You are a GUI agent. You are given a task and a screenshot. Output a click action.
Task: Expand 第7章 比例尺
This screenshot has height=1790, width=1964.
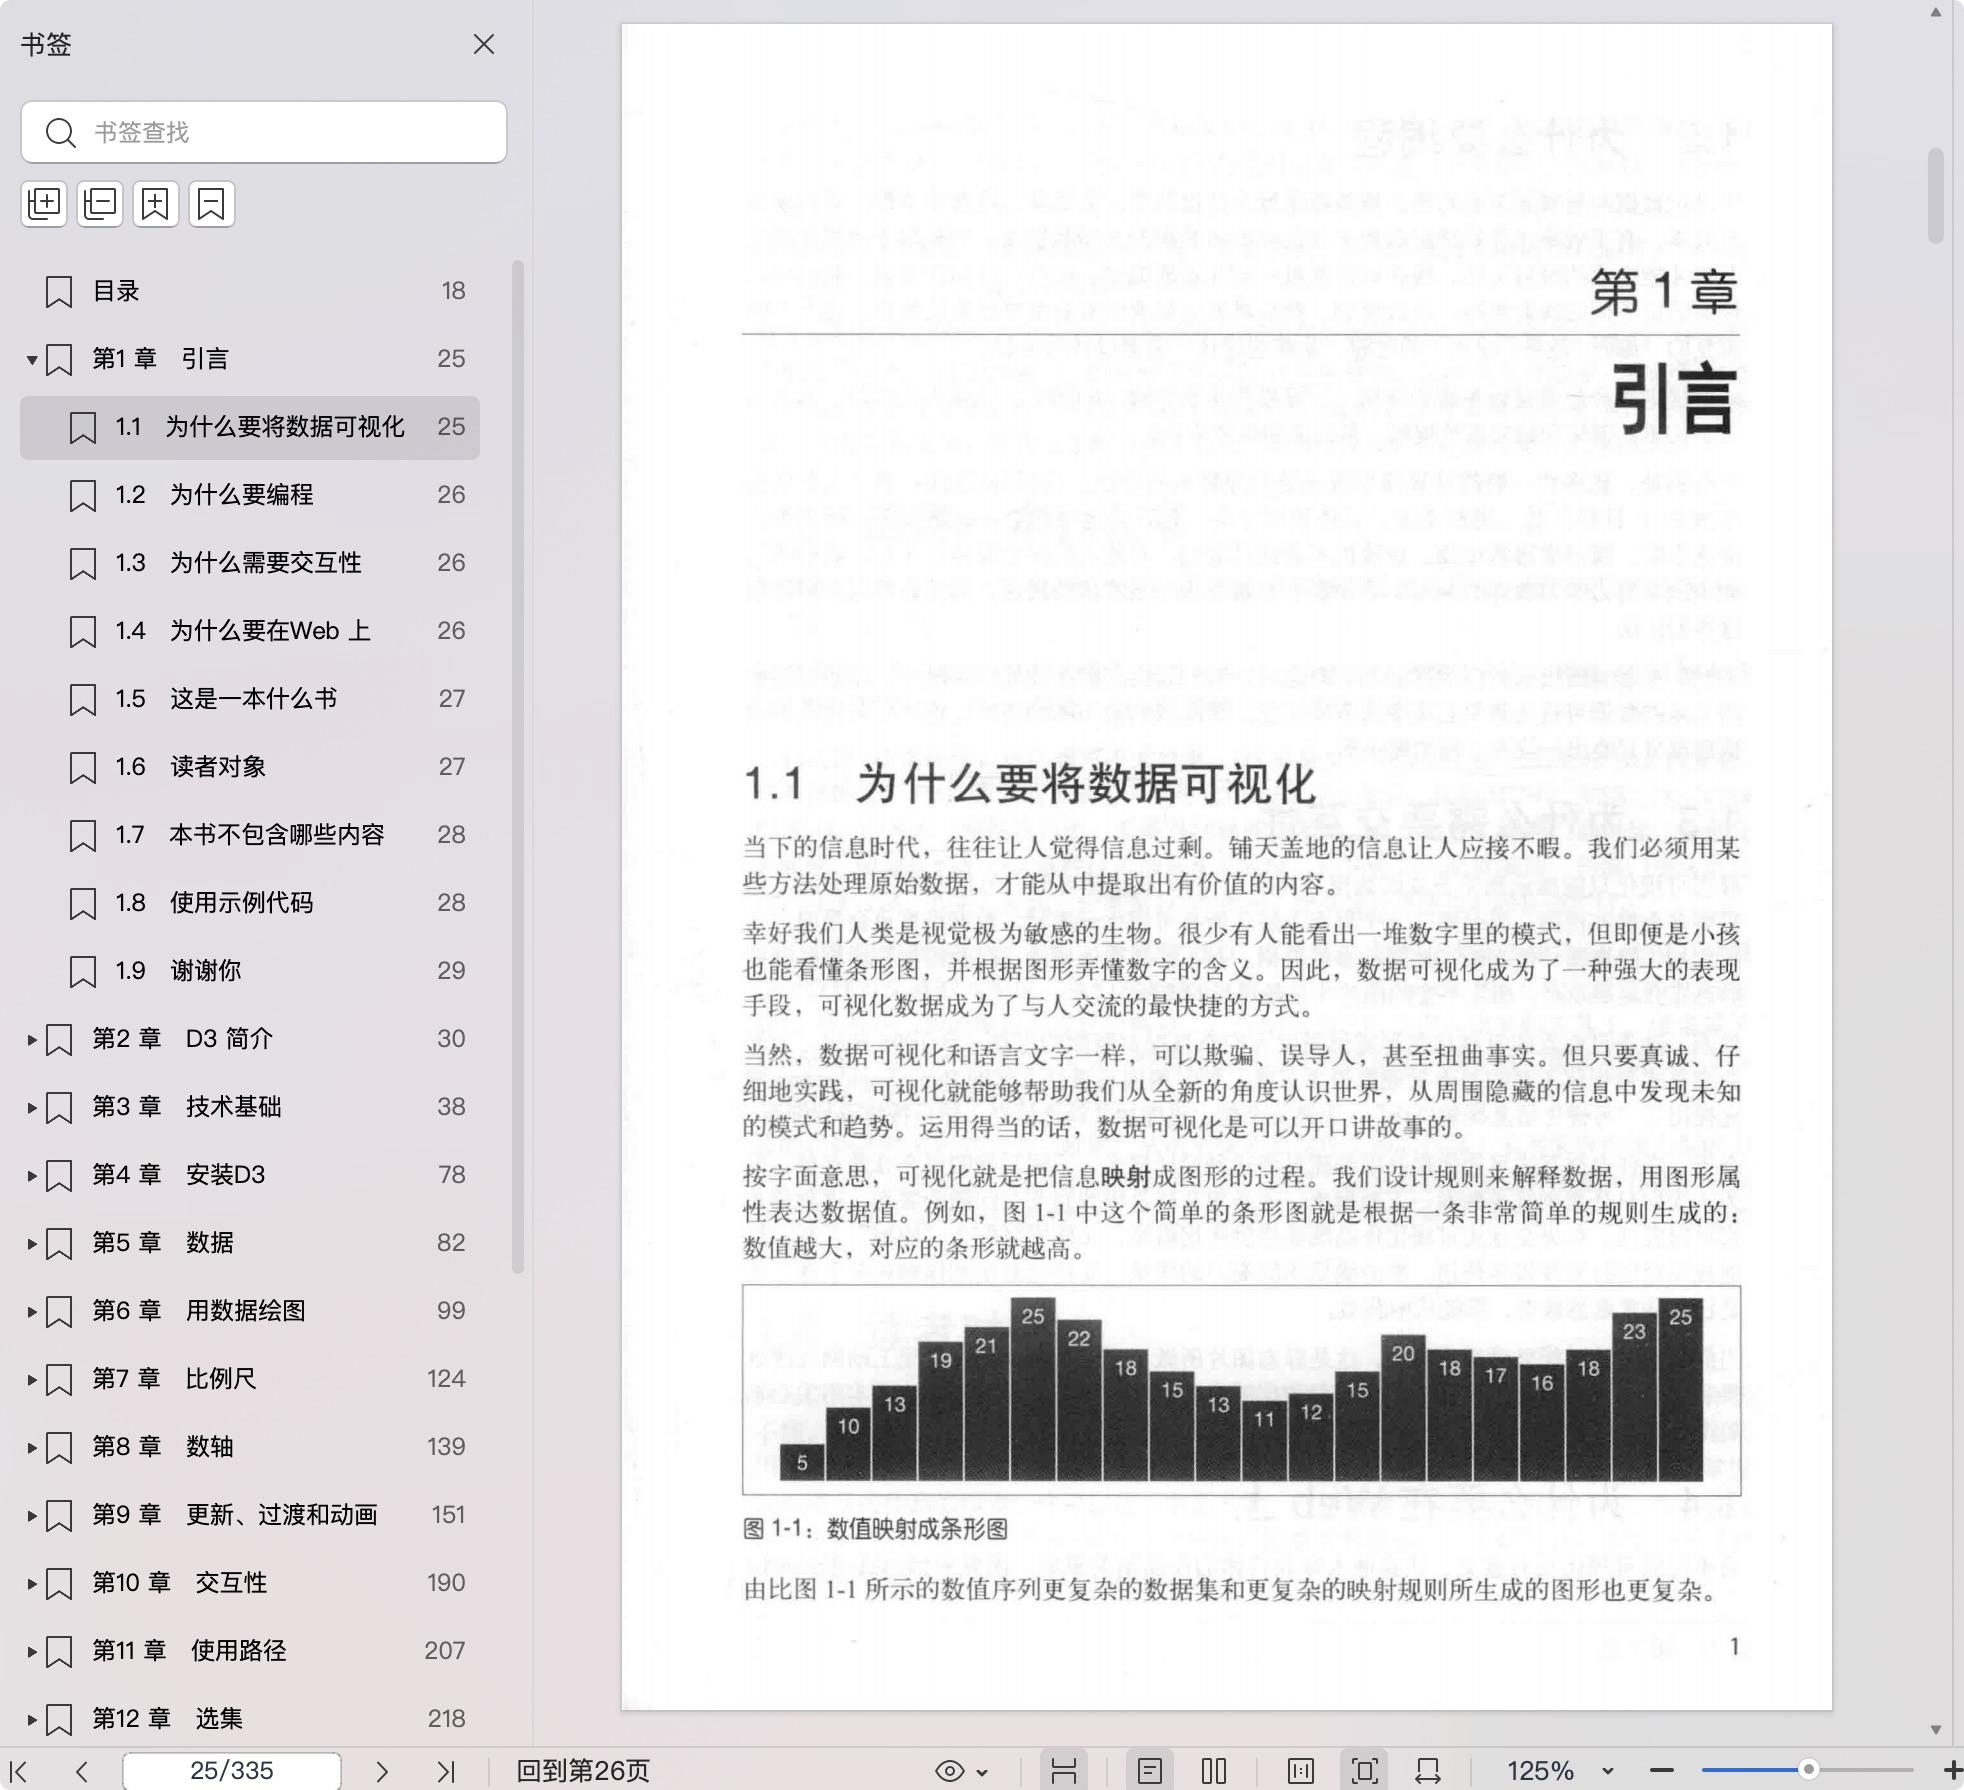click(32, 1380)
